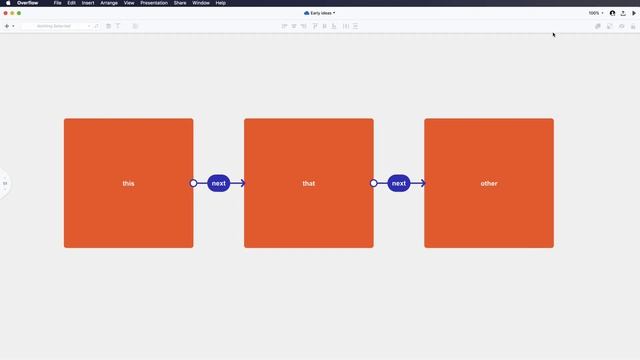Open the Apple menu
This screenshot has height=360, width=640.
click(x=8, y=3)
